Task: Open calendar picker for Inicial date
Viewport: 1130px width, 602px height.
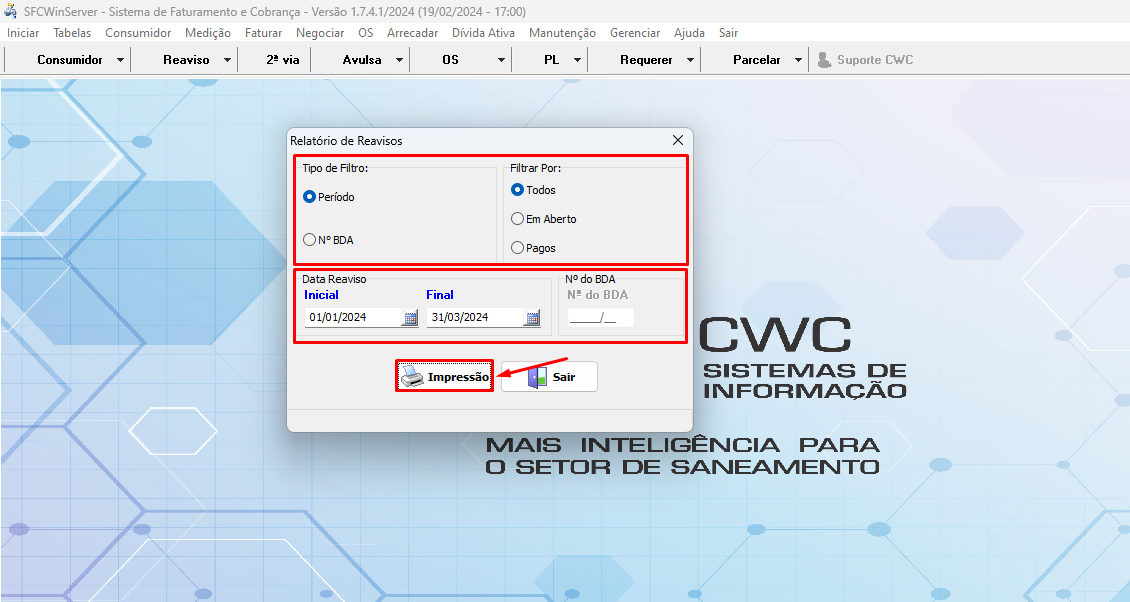Action: [x=410, y=318]
